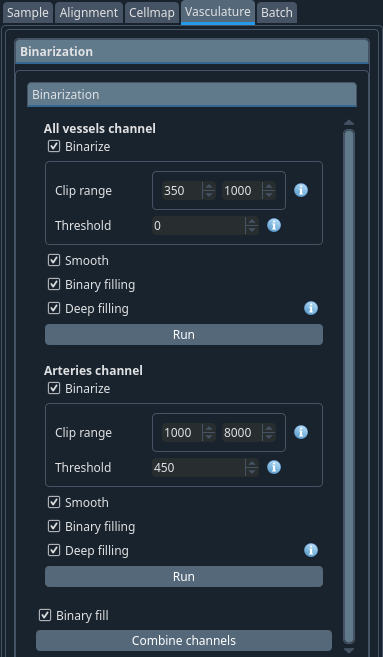Increment the Arteries Threshold spinner arrow
383x657 pixels.
point(251,463)
